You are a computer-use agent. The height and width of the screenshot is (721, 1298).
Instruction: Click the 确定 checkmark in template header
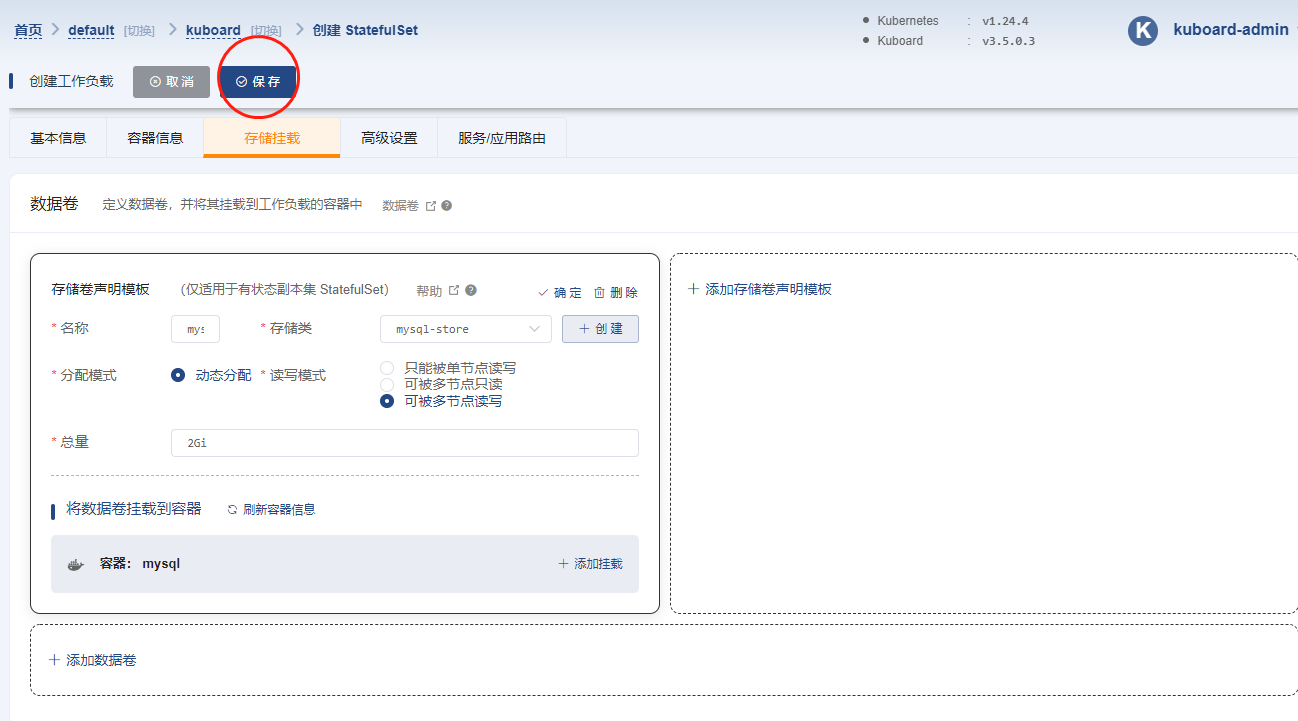543,293
